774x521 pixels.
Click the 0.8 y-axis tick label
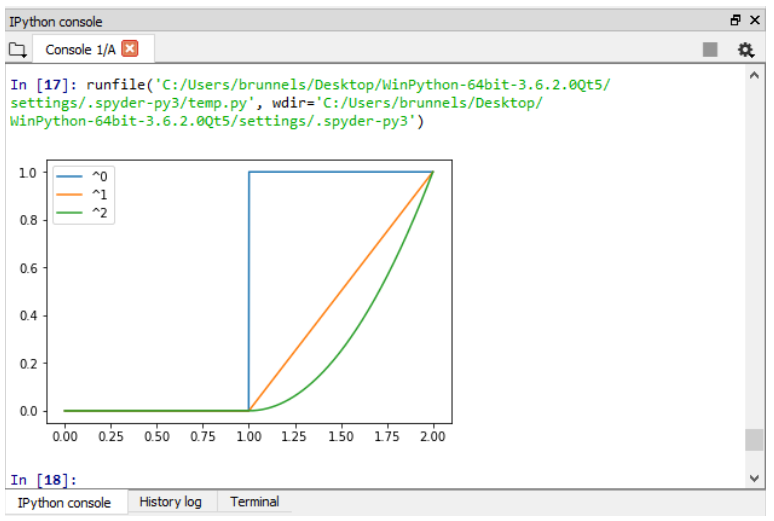point(28,220)
